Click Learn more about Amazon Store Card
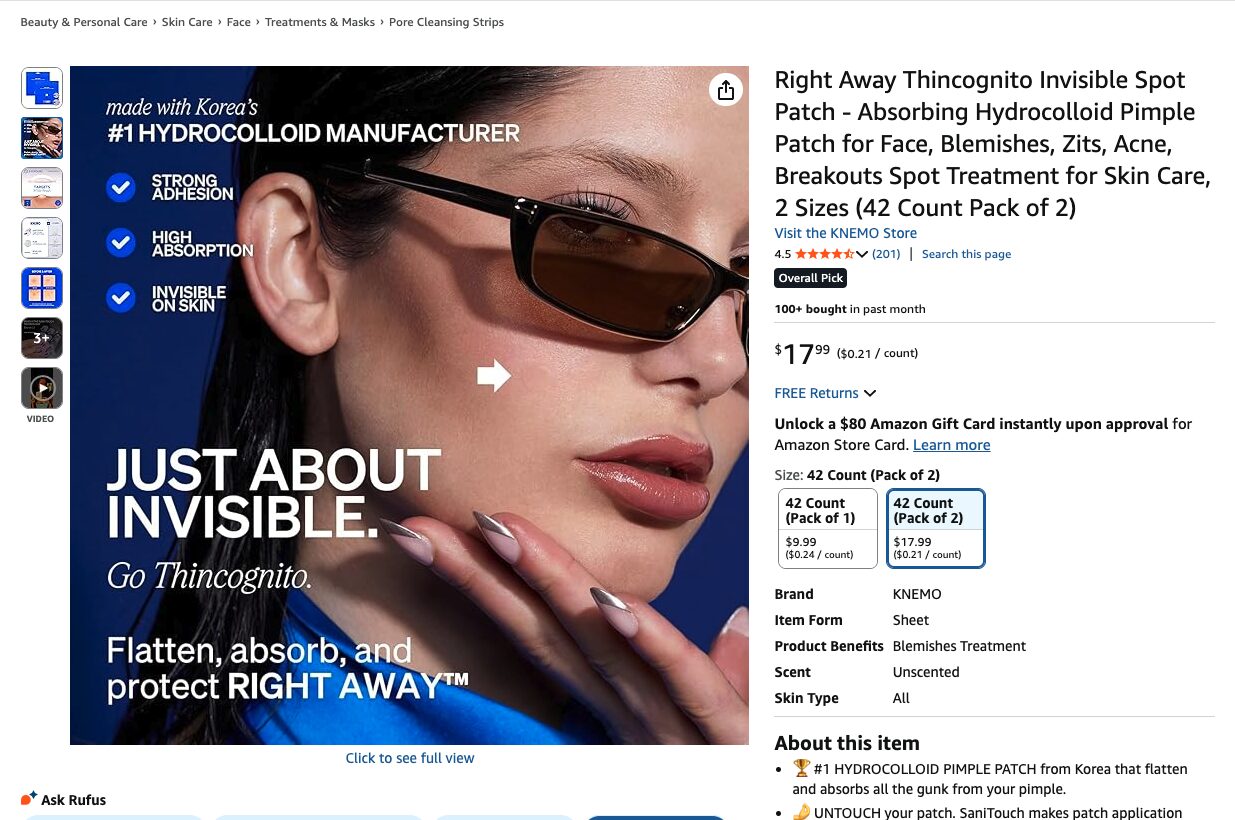The width and height of the screenshot is (1235, 820). coord(951,445)
